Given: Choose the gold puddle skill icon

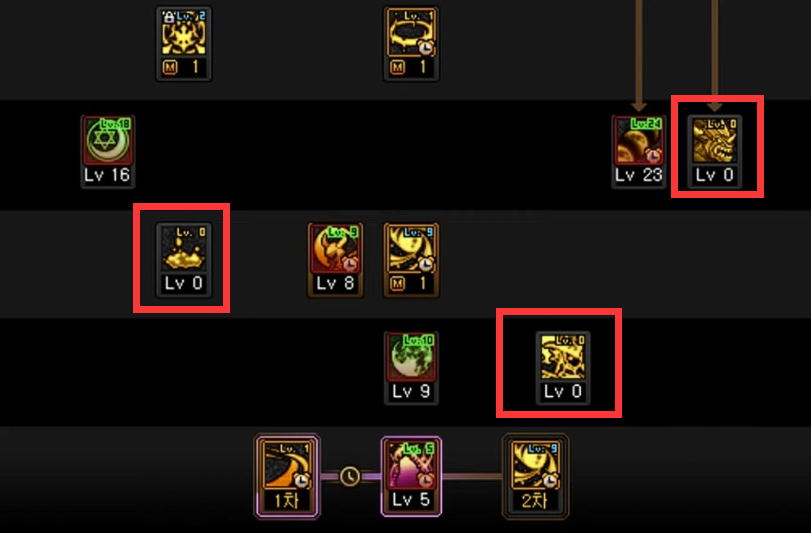Looking at the screenshot, I should point(184,249).
